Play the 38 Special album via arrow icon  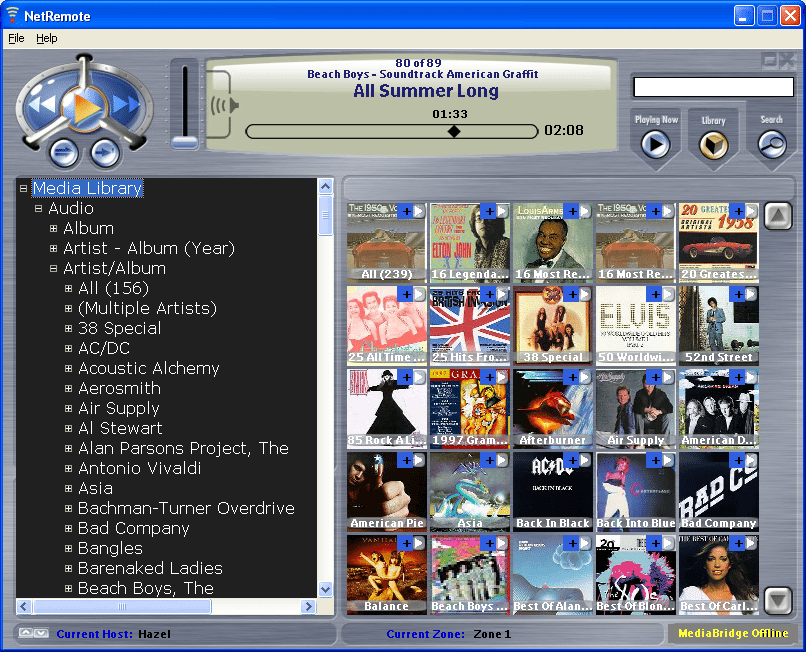point(584,295)
